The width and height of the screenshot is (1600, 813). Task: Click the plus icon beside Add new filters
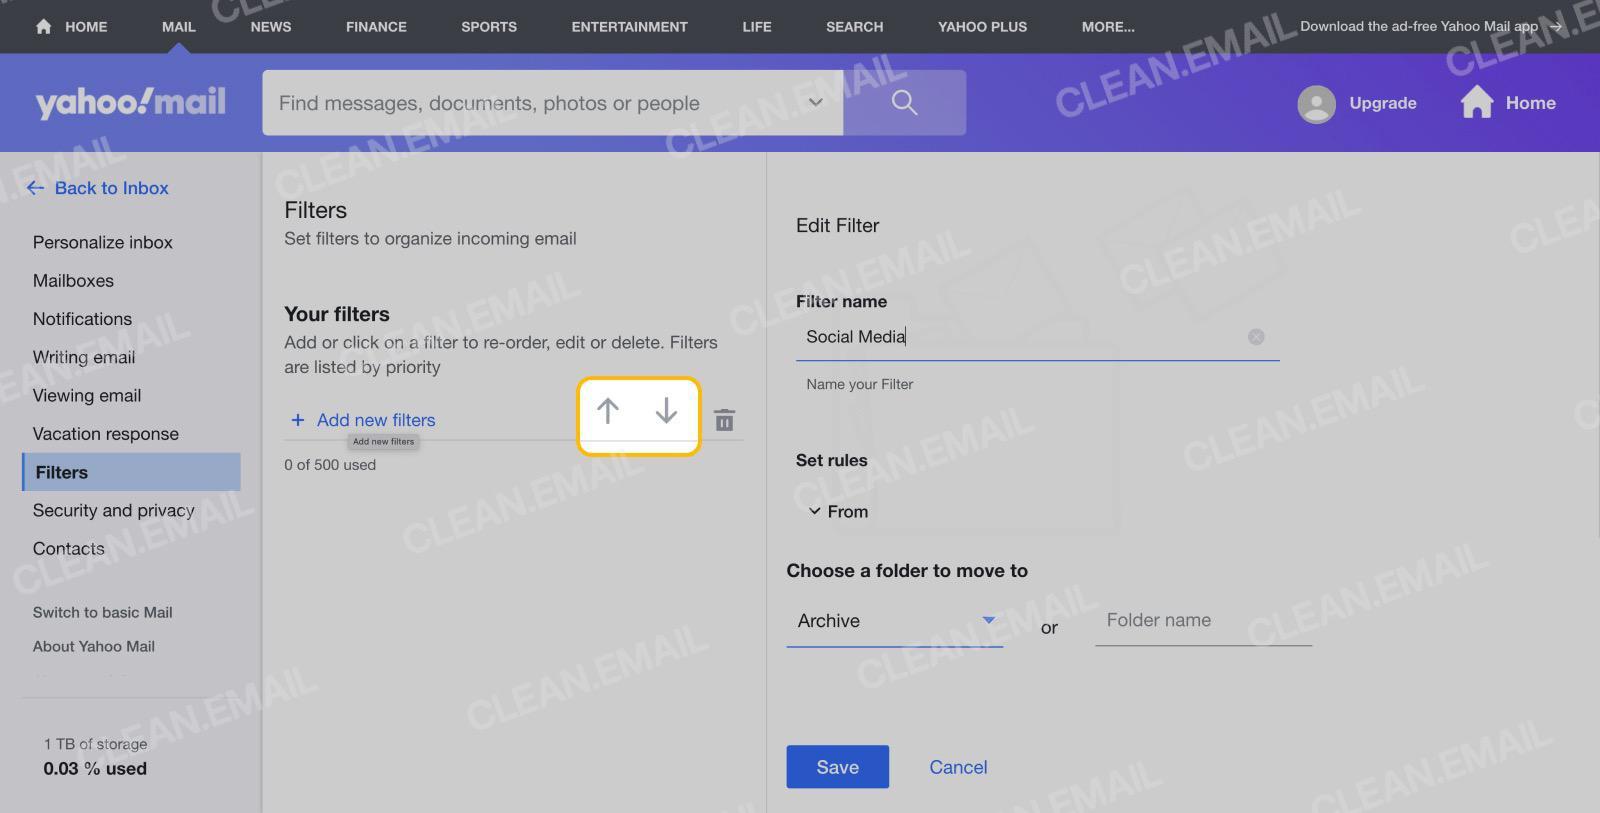pyautogui.click(x=297, y=420)
